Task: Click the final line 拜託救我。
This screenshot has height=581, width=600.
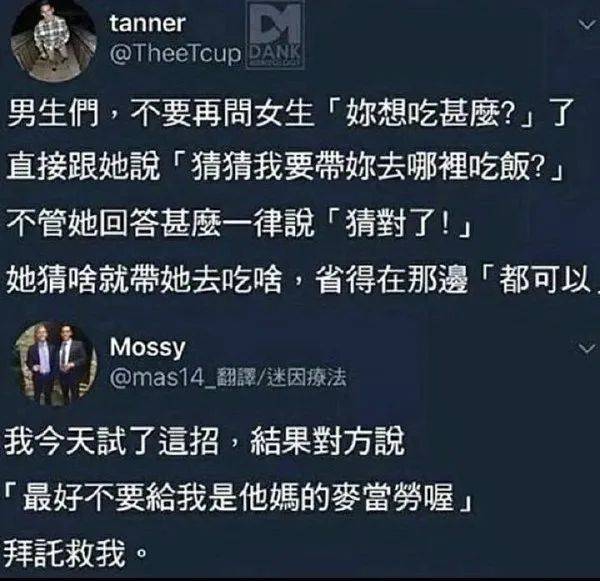Action: [75, 554]
